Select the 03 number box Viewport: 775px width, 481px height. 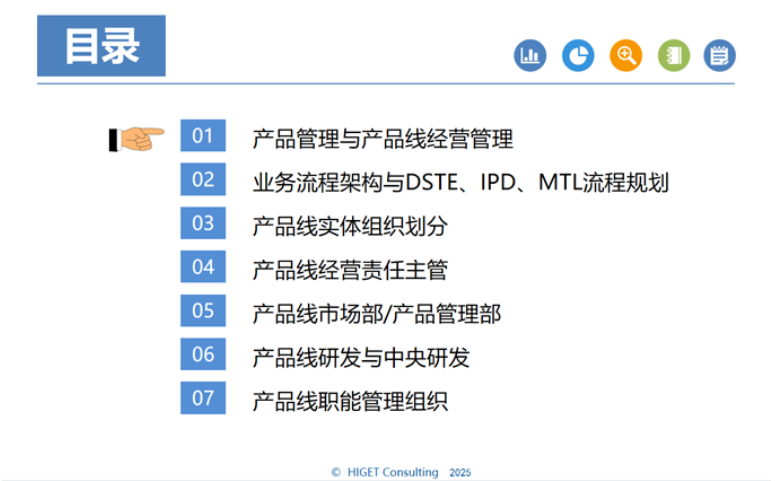[x=203, y=223]
